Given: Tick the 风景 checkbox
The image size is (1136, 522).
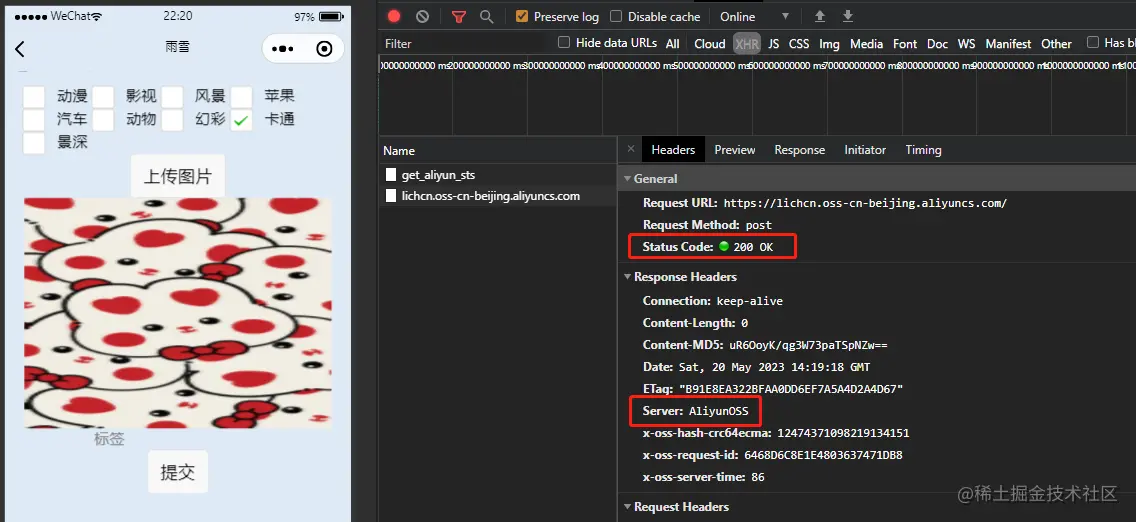Looking at the screenshot, I should (x=172, y=96).
